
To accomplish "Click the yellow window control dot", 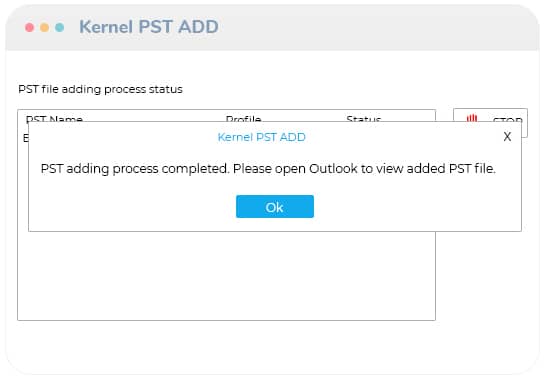I will coord(44,27).
